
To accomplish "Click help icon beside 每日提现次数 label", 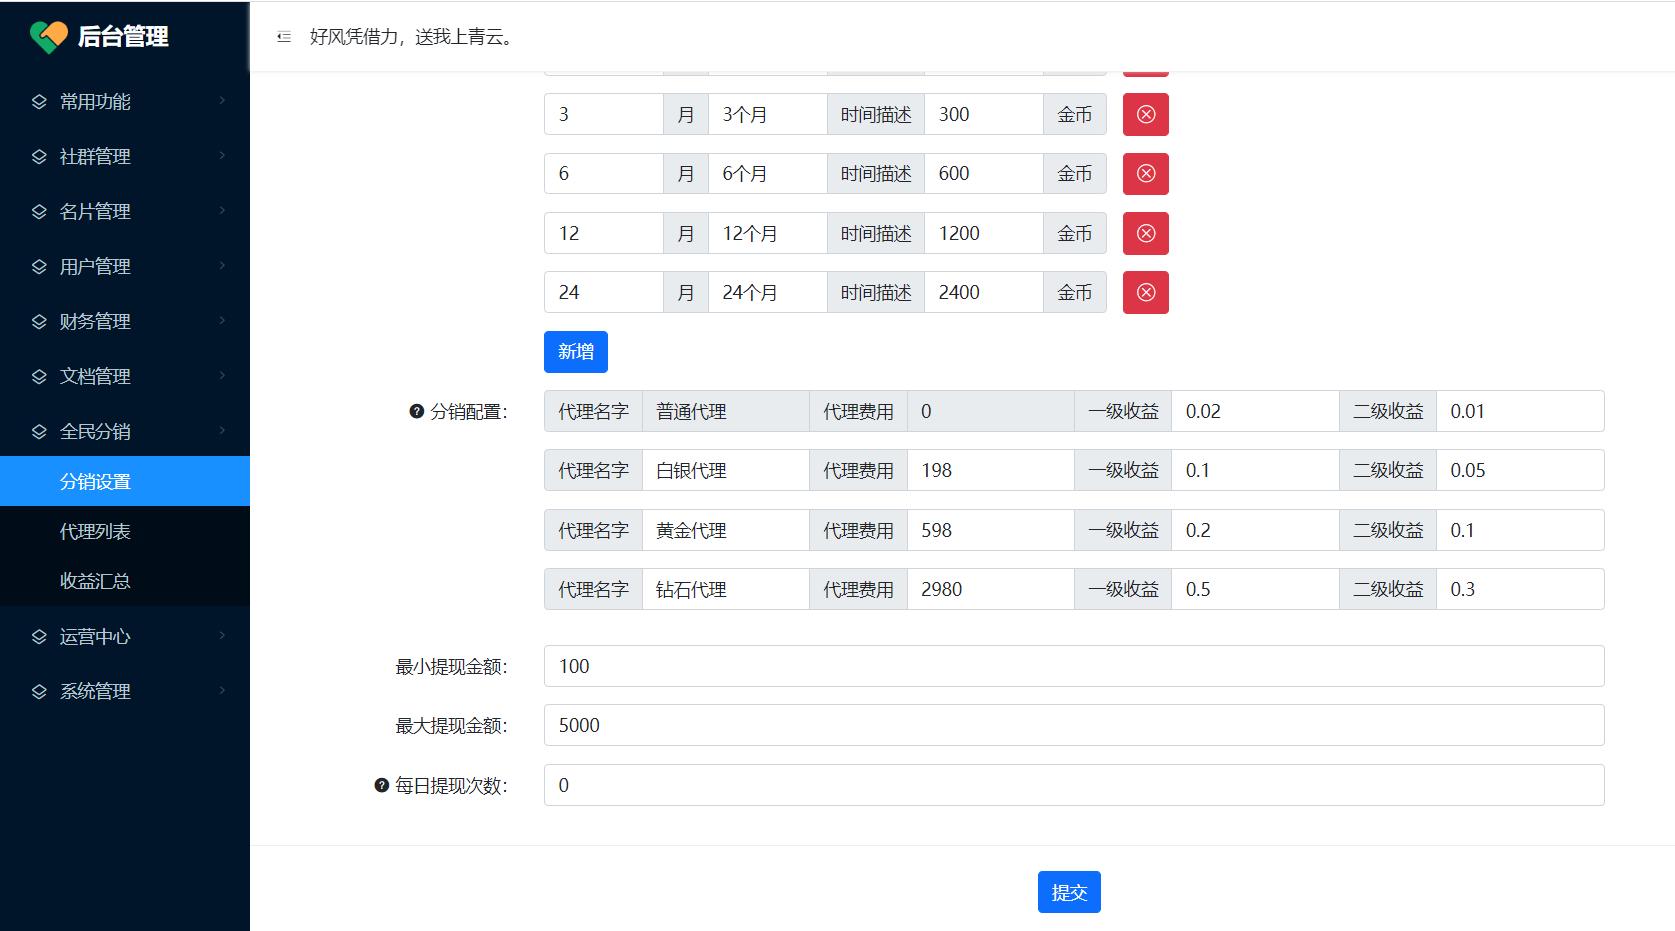I will 381,785.
